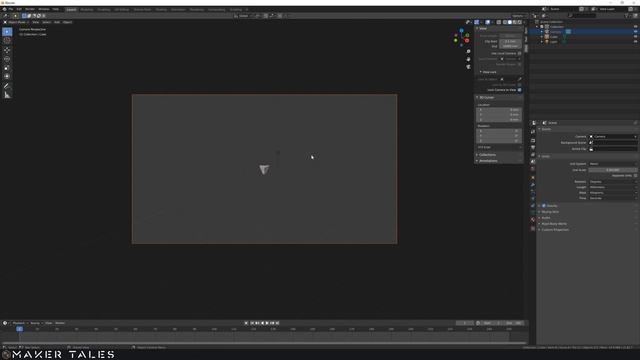
Task: Select the Measure tool
Action: pyautogui.click(x=7, y=95)
